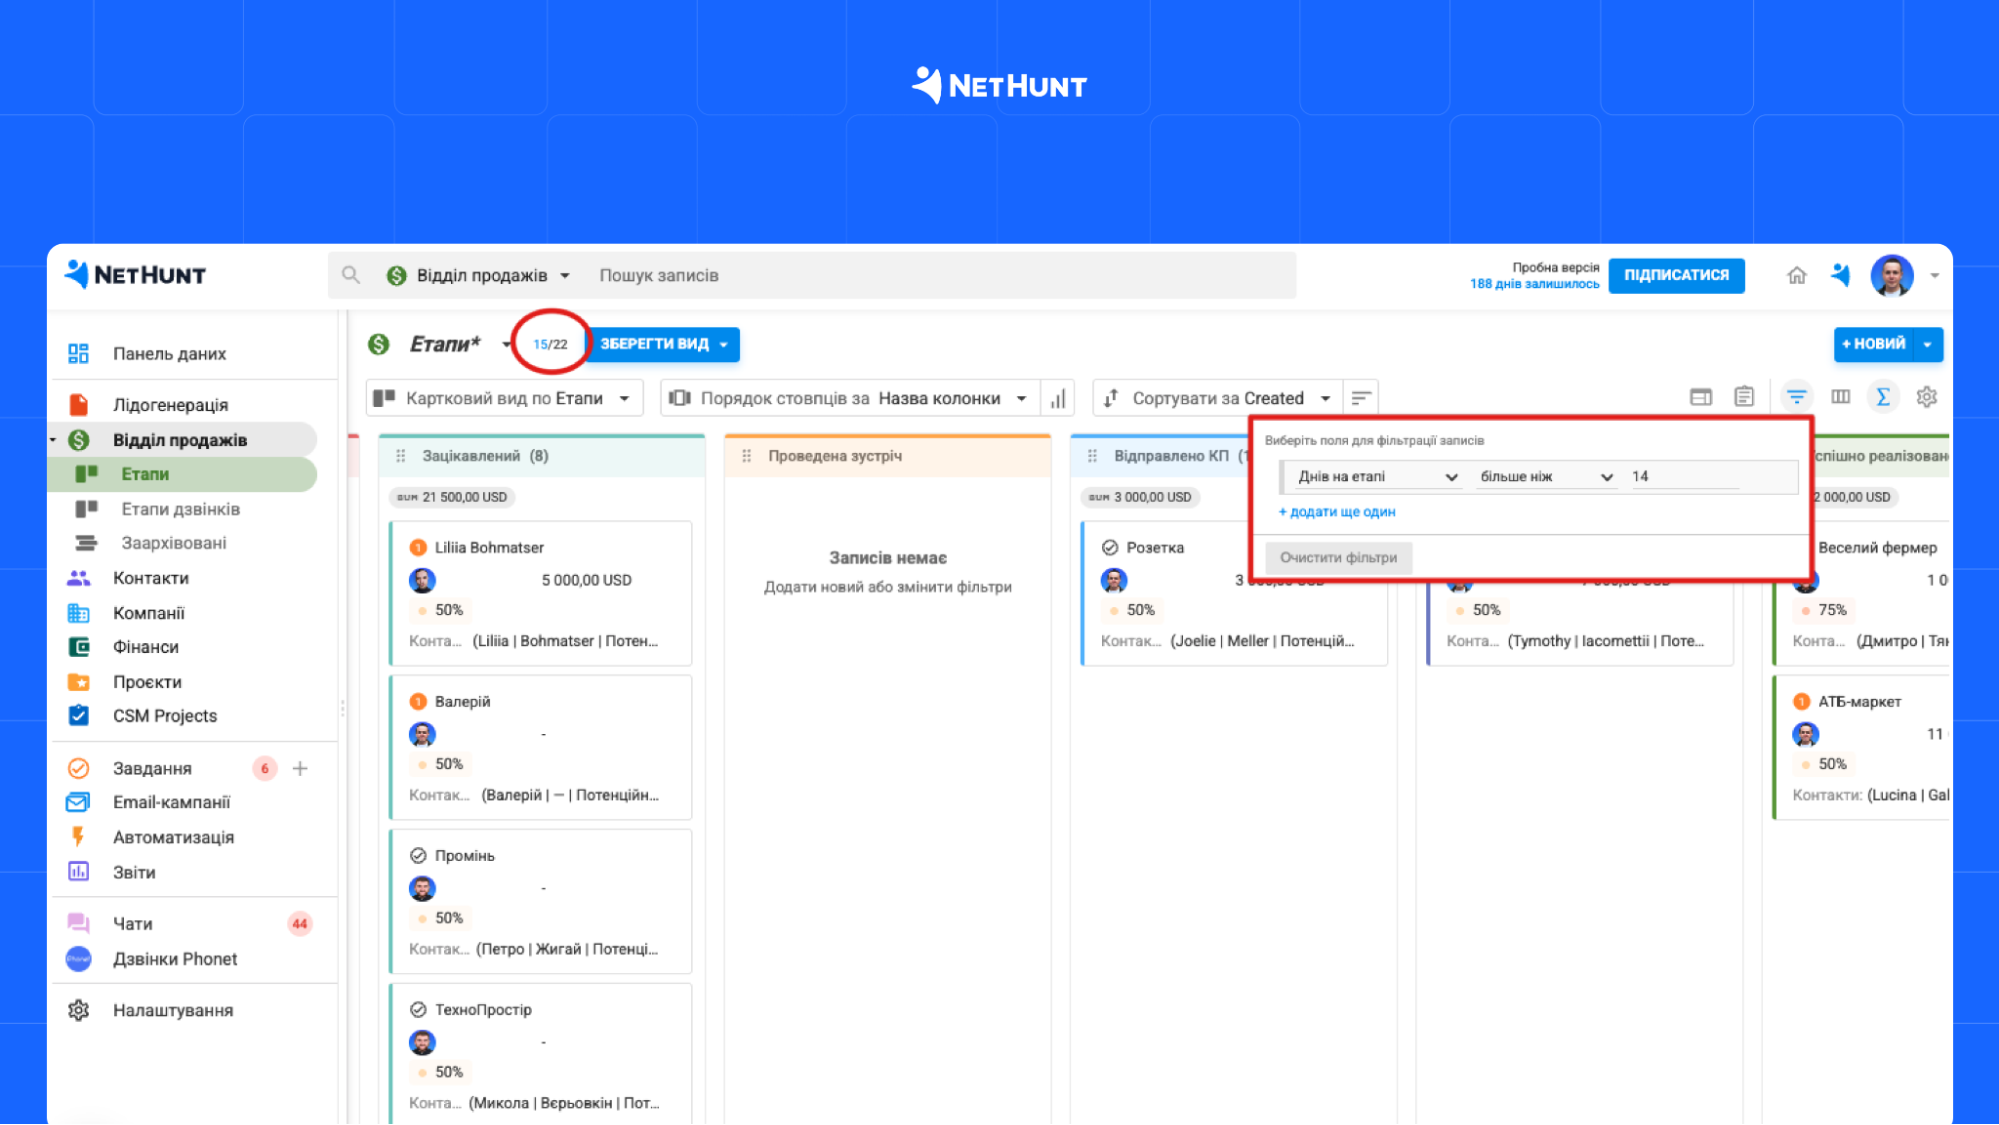The image size is (1999, 1125).
Task: Open Картковий вид по Етапи dropdown
Action: 503,398
